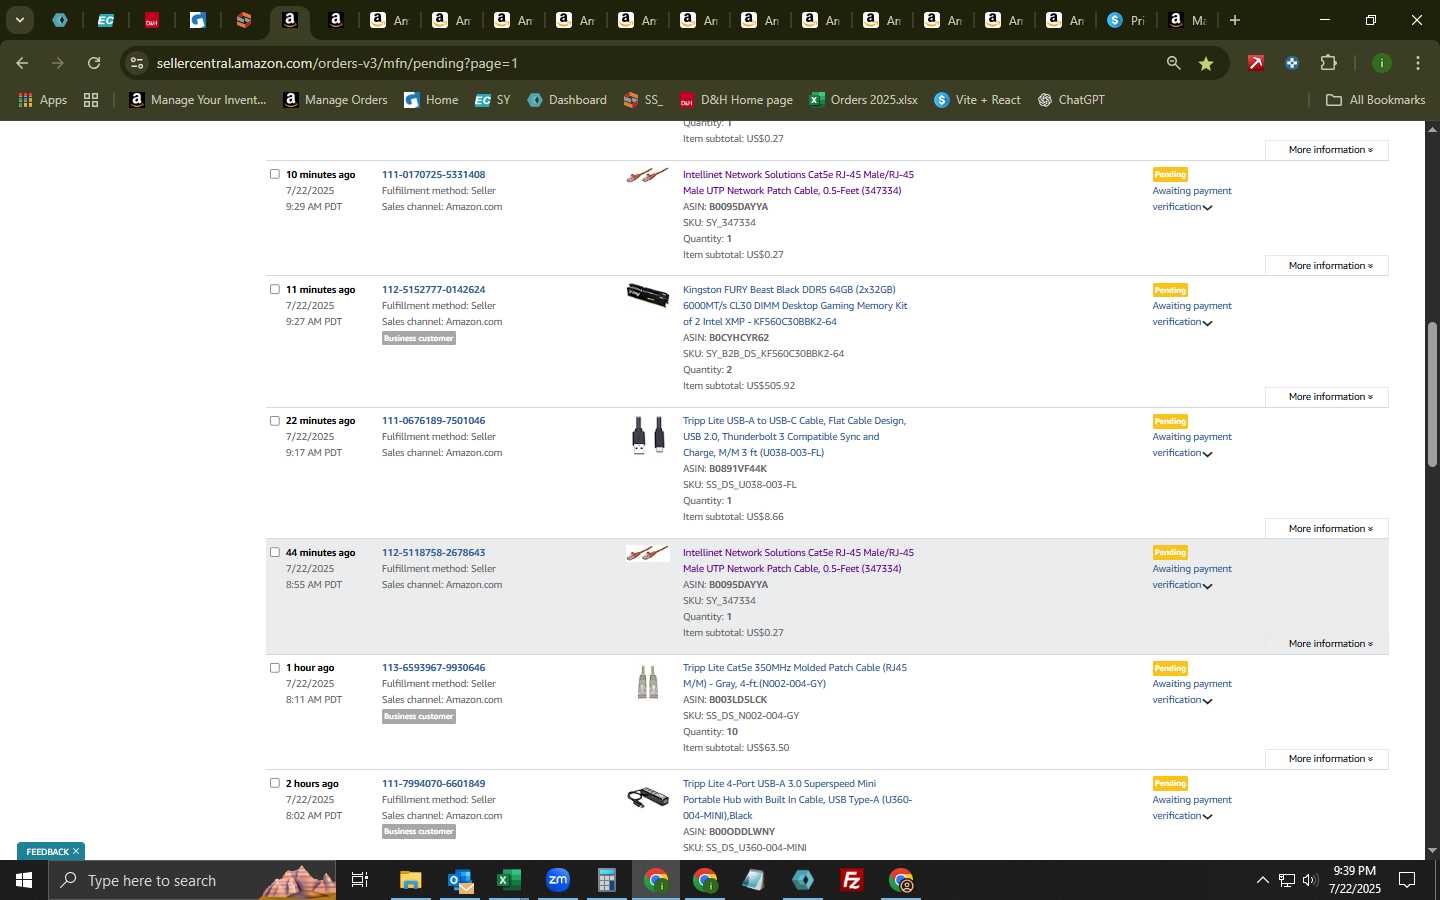
Task: Reload the current page
Action: pos(94,63)
